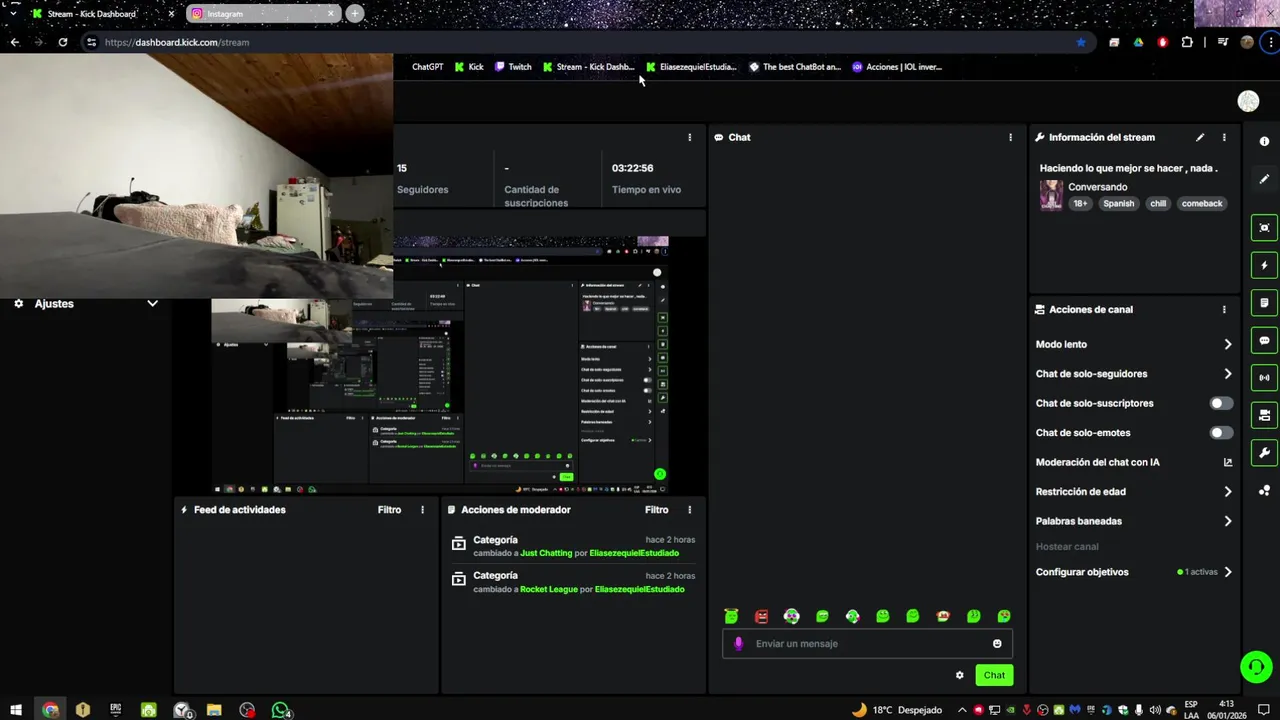Viewport: 1280px width, 720px height.
Task: Open the Chrome extensions puzzle icon
Action: pyautogui.click(x=1187, y=42)
